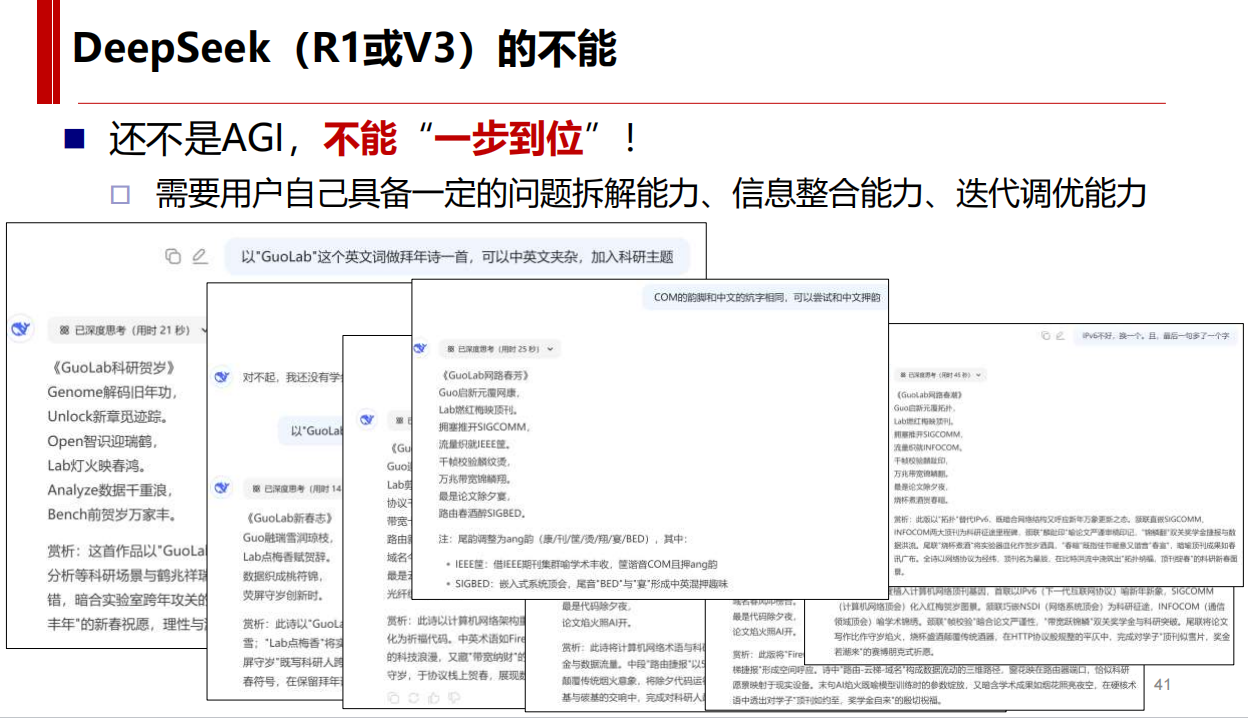
Task: Click DeepSeek avatar beside the 25-second thinking chip
Action: tap(422, 349)
